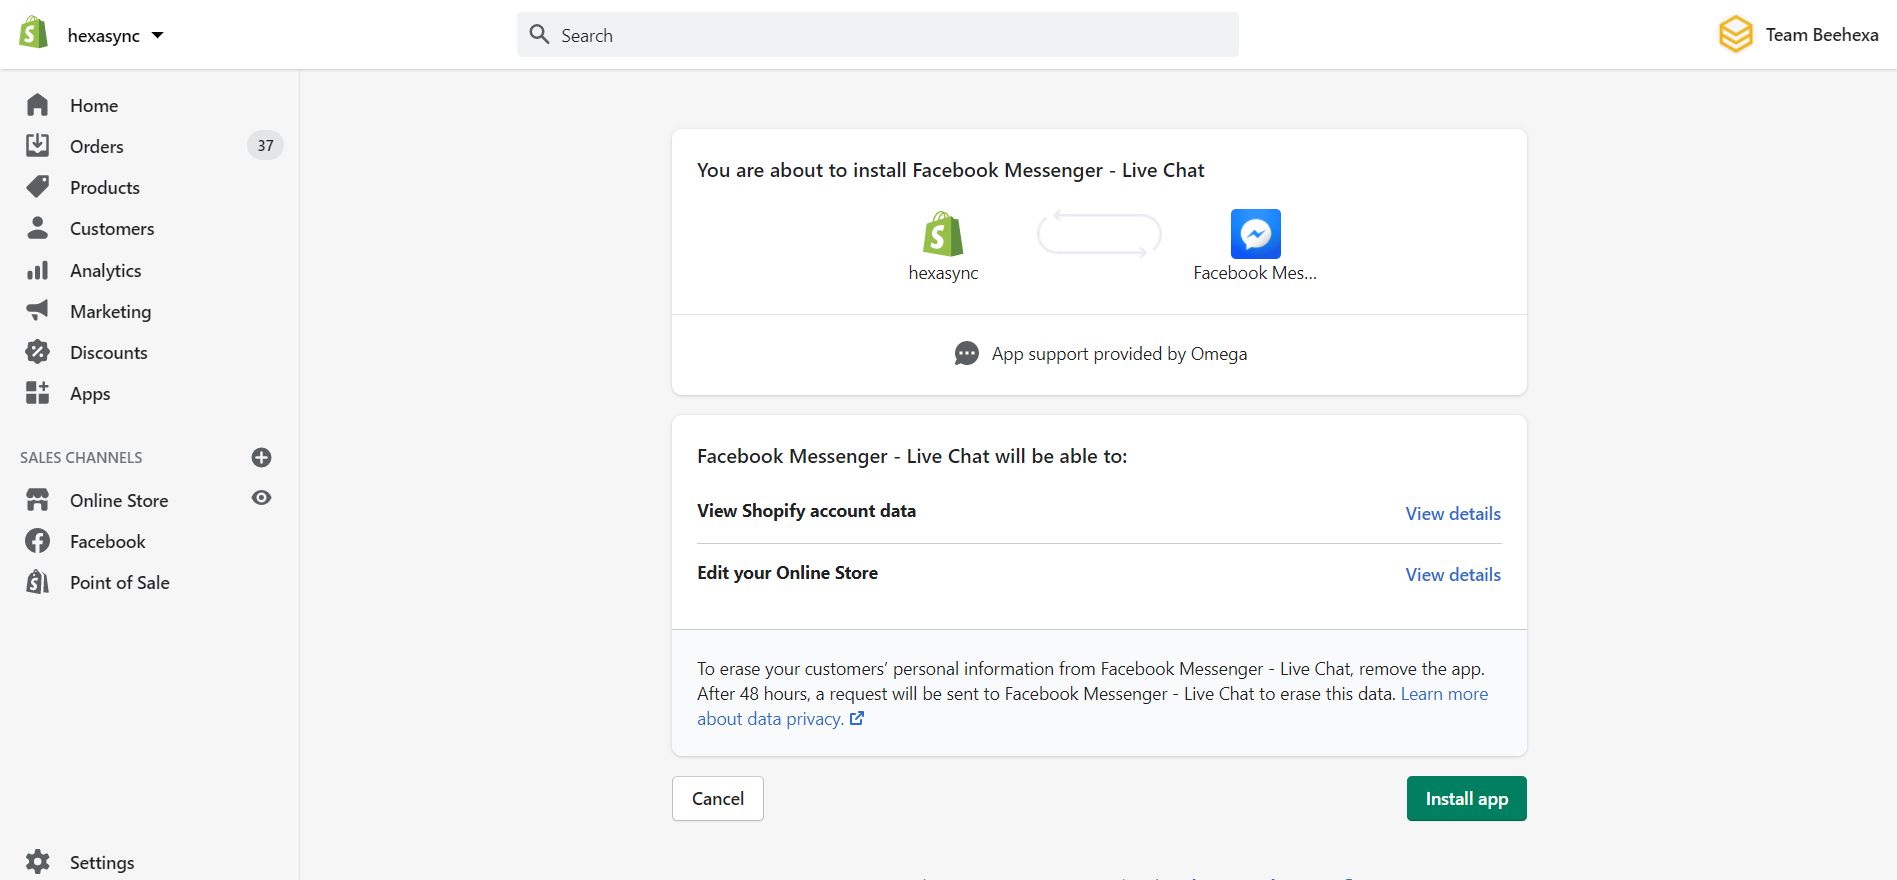Screen dimensions: 1897x880
Task: Click the Install app button
Action: tap(1466, 799)
